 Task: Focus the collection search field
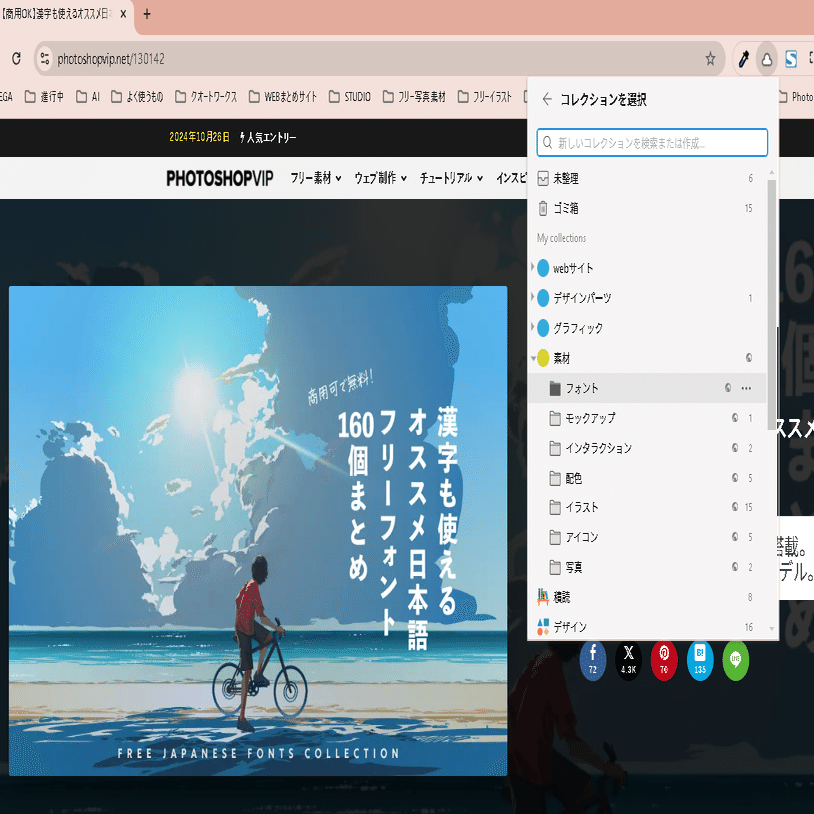point(652,143)
